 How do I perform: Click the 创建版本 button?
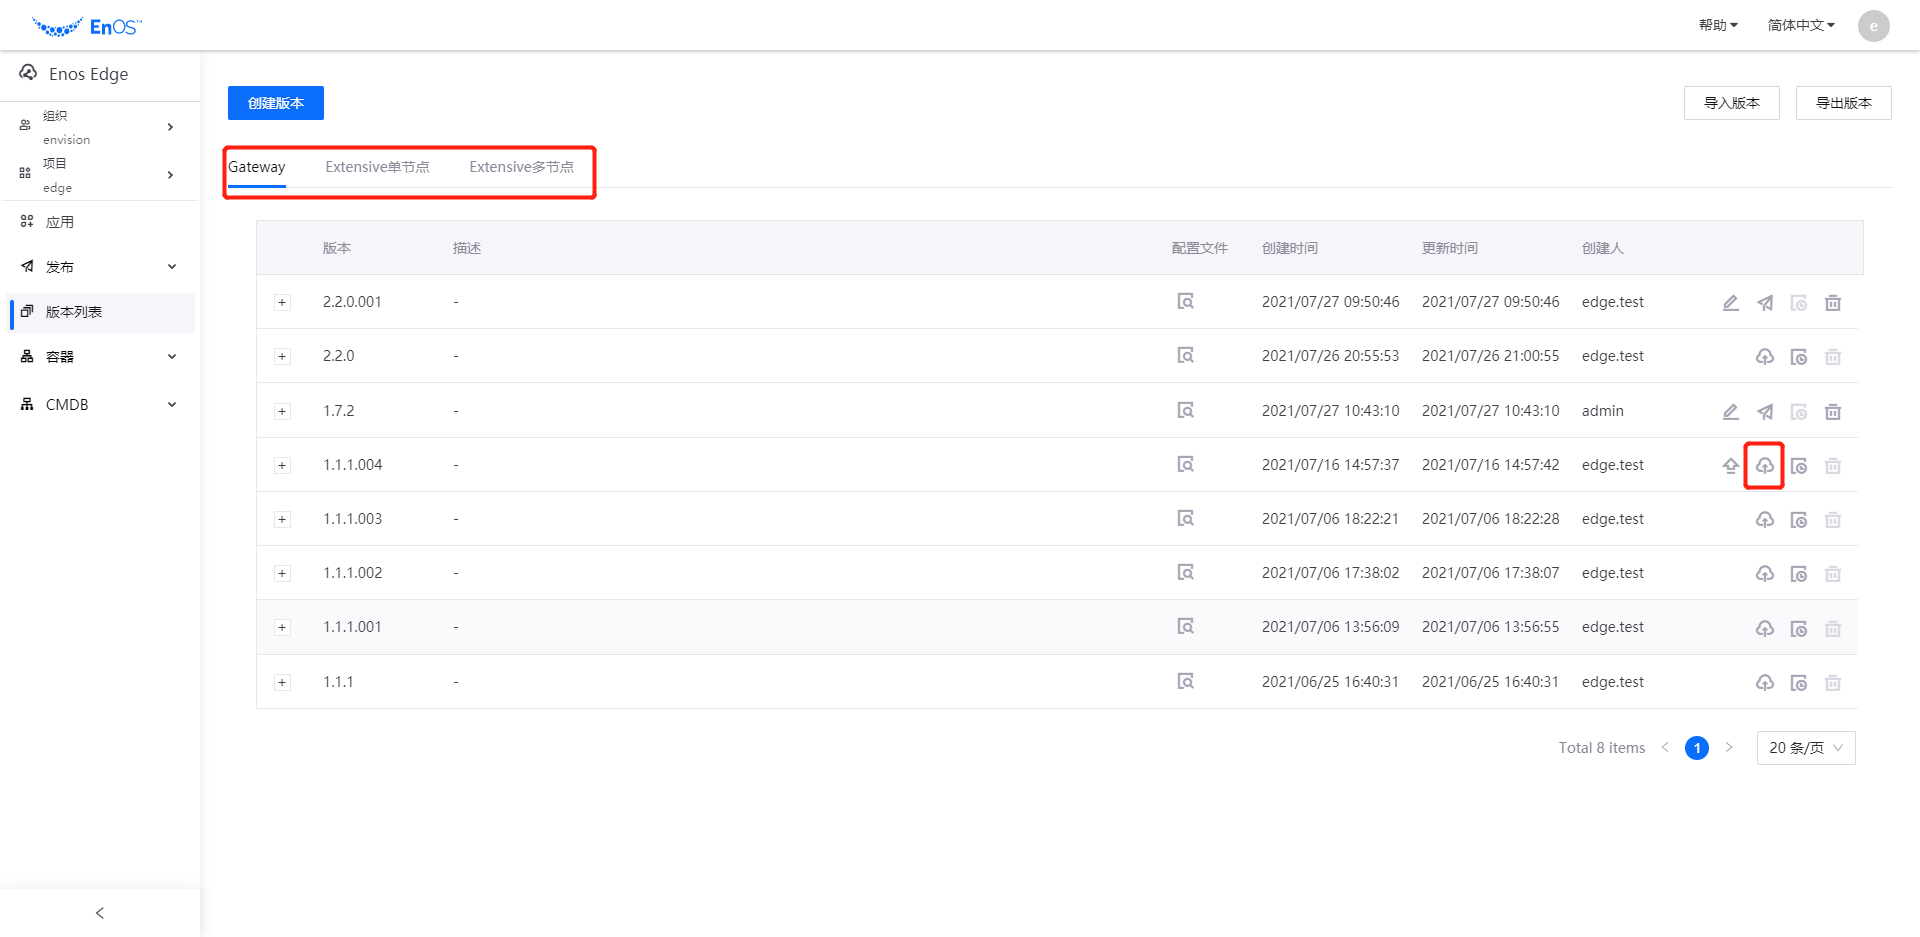click(x=276, y=103)
